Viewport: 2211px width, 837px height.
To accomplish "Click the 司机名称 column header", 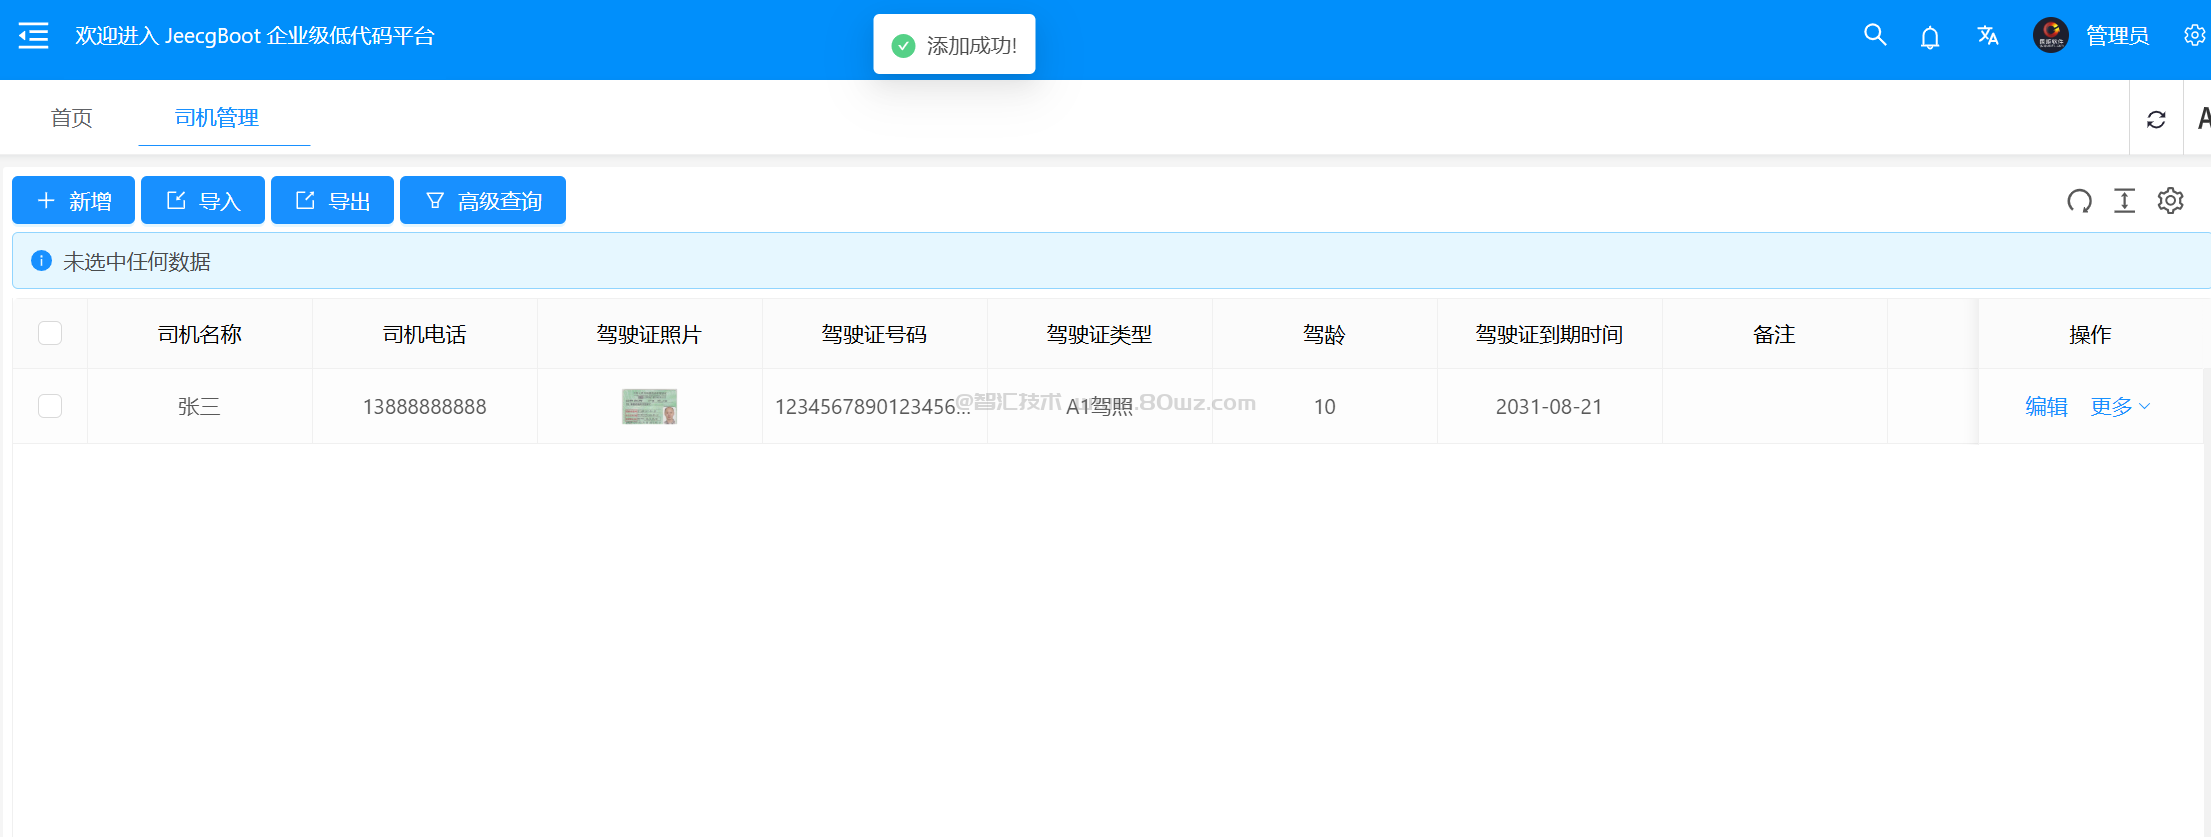I will [200, 334].
